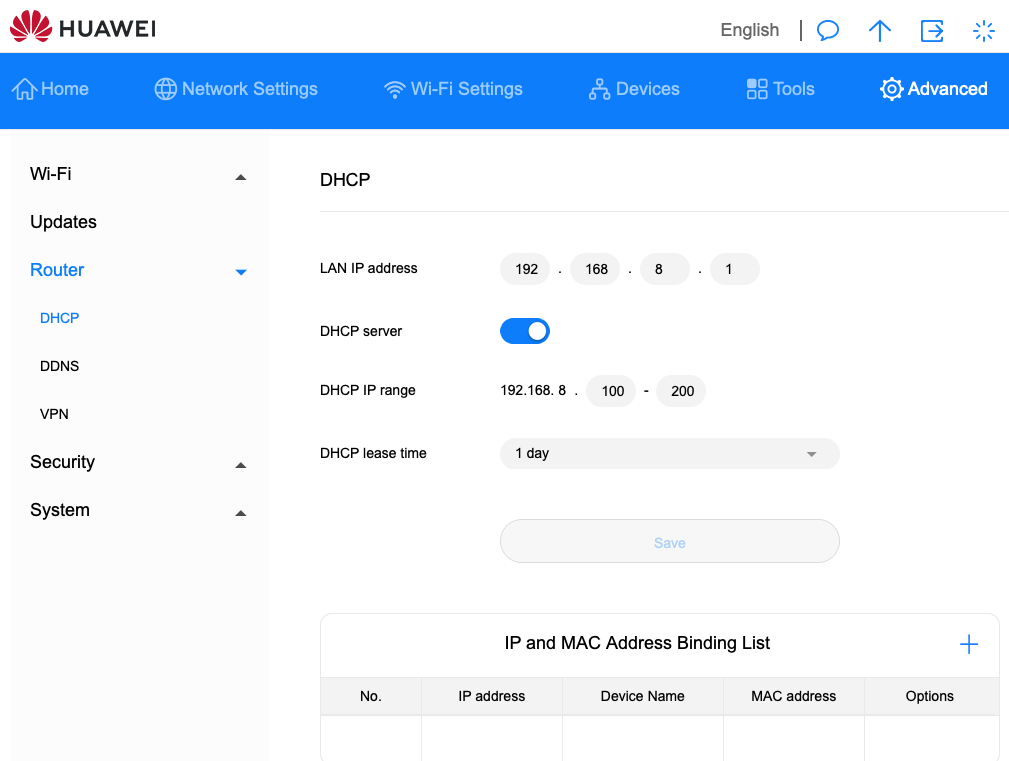Viewport: 1009px width, 761px height.
Task: Click the Router sidebar label
Action: coord(57,270)
